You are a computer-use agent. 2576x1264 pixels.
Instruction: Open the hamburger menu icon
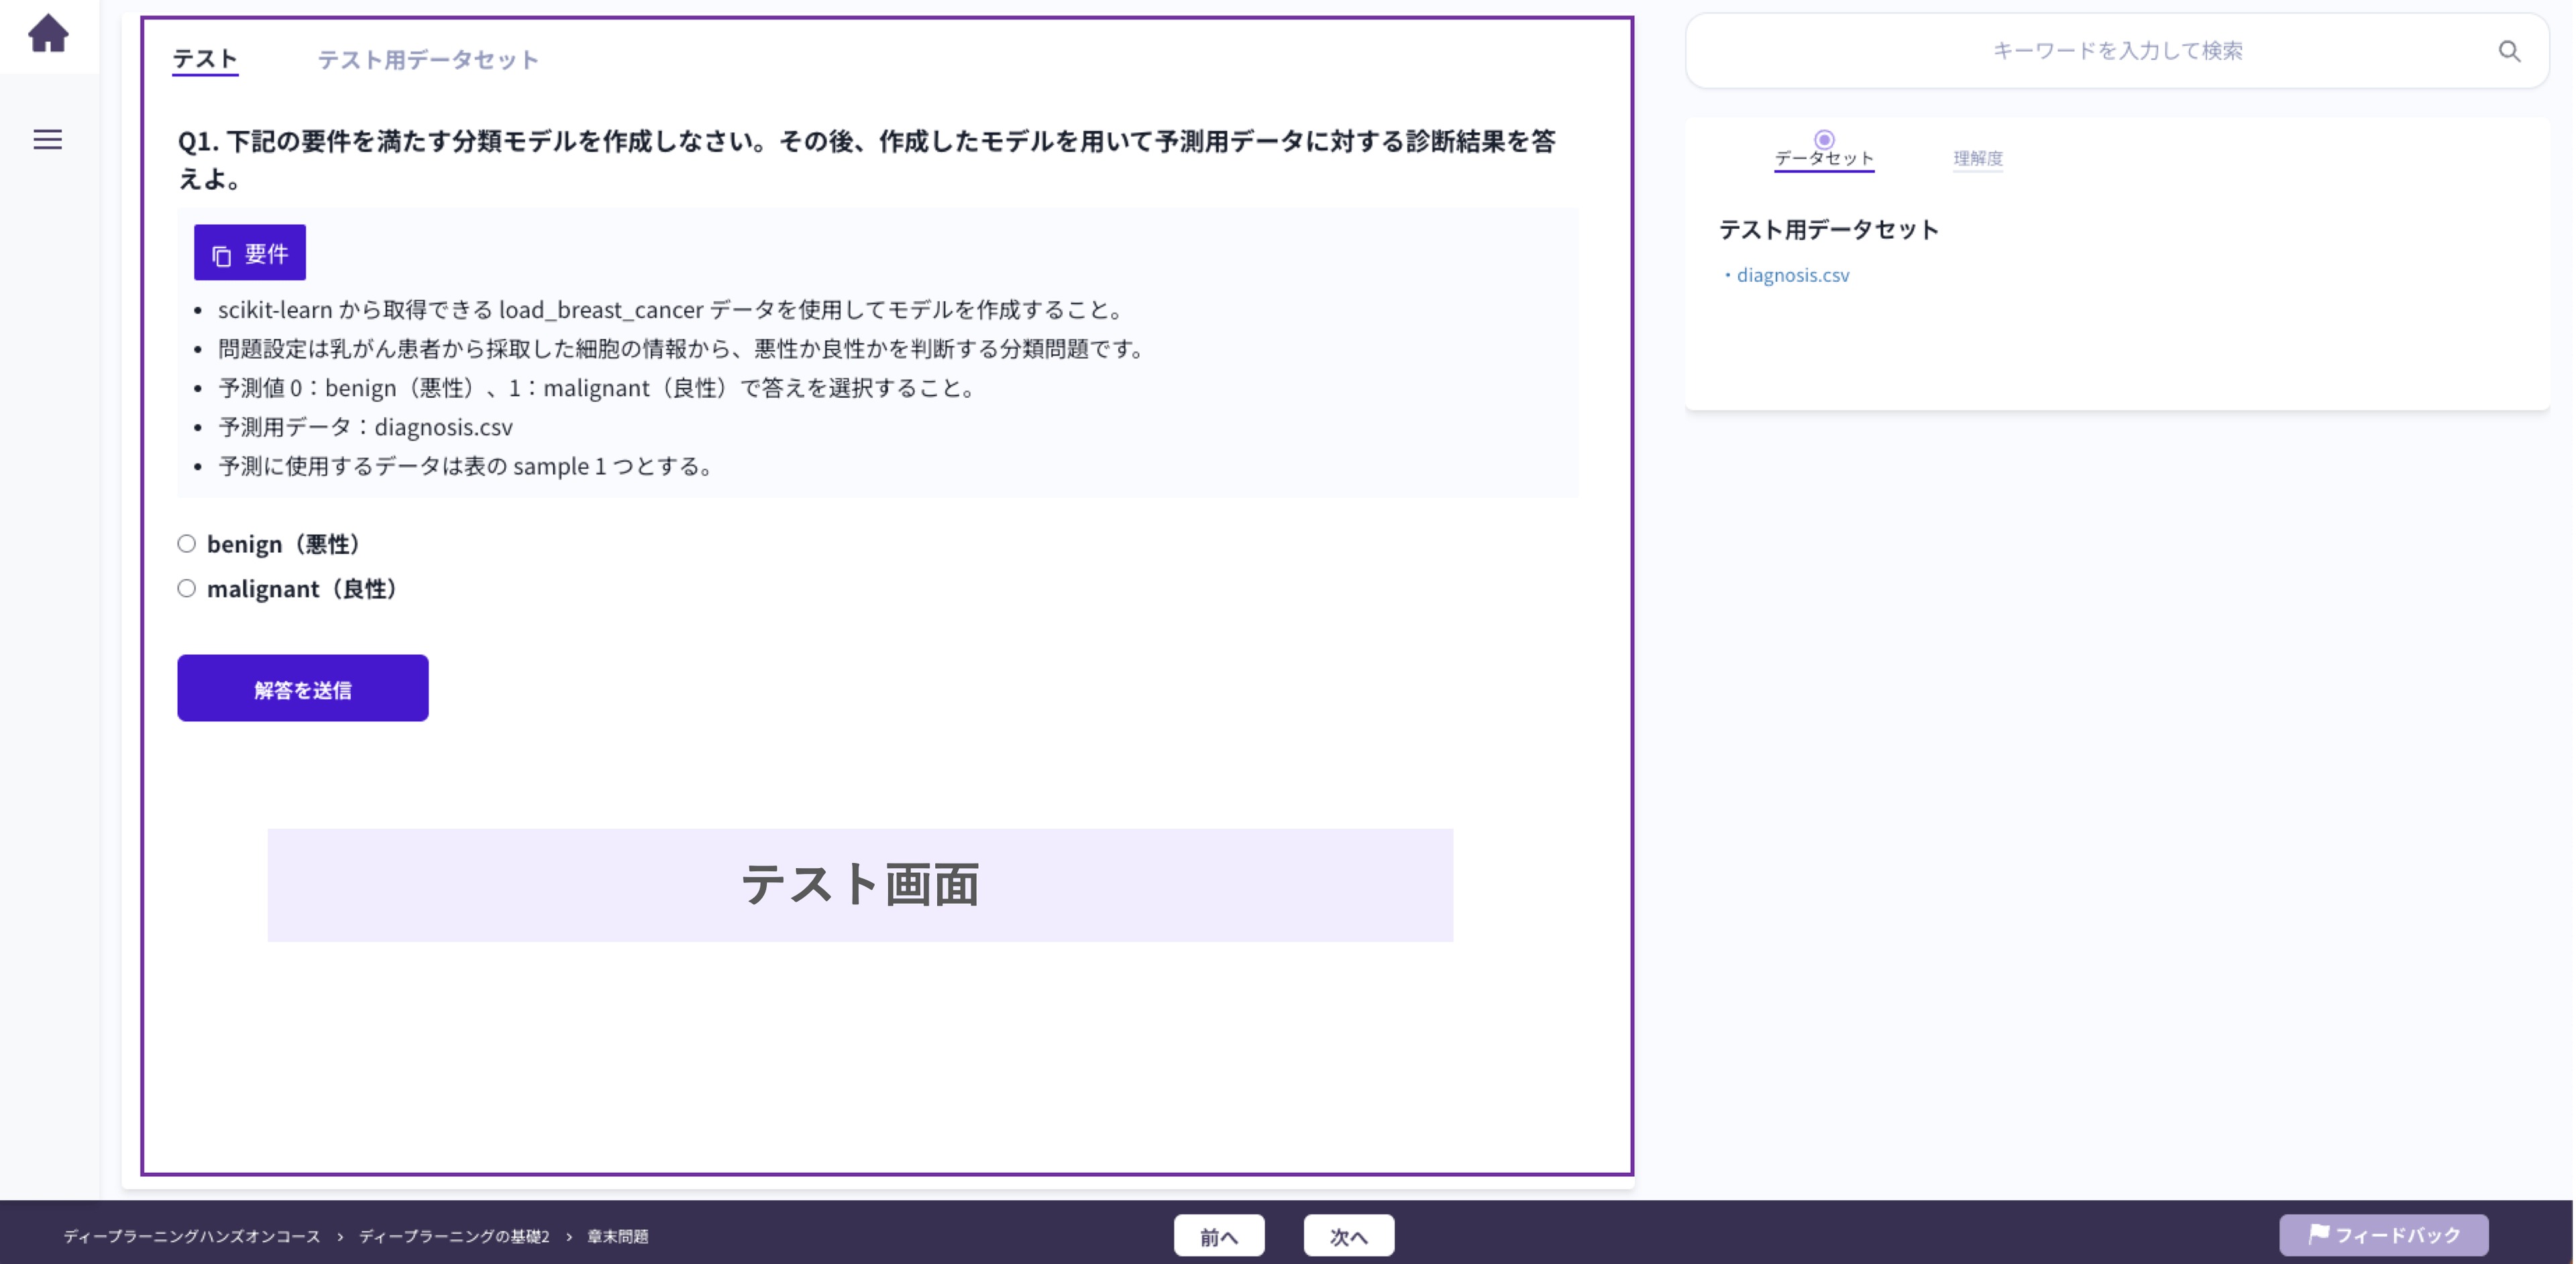click(48, 139)
